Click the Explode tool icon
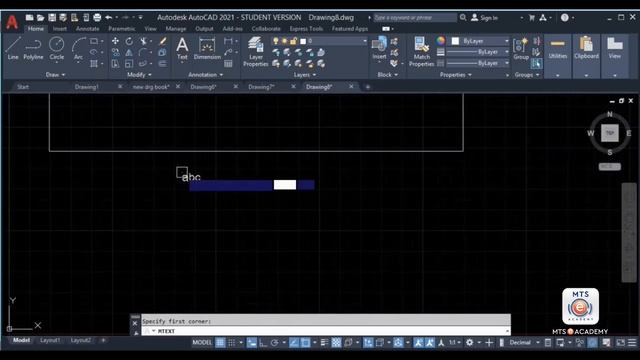Screen dimensions: 640x360 click(162, 52)
